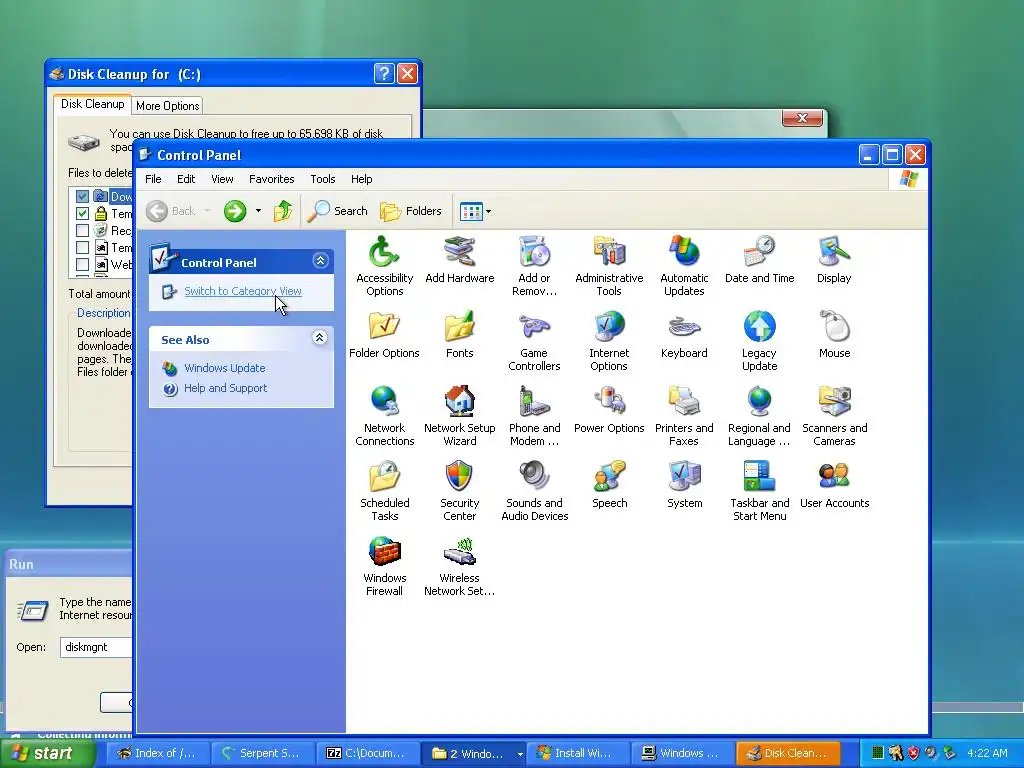Open Mouse settings icon
Screen dimensions: 1024x768
[x=834, y=335]
